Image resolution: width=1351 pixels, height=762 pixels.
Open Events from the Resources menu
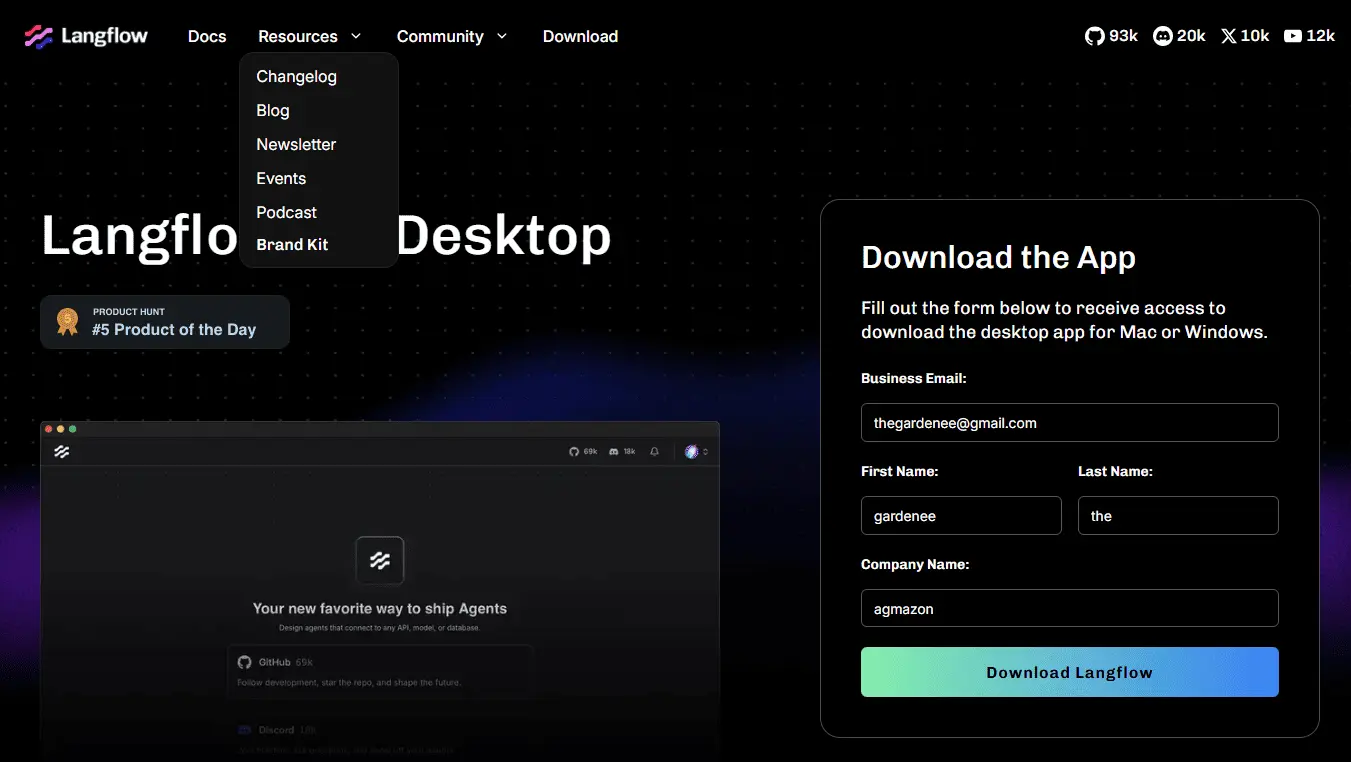point(281,178)
